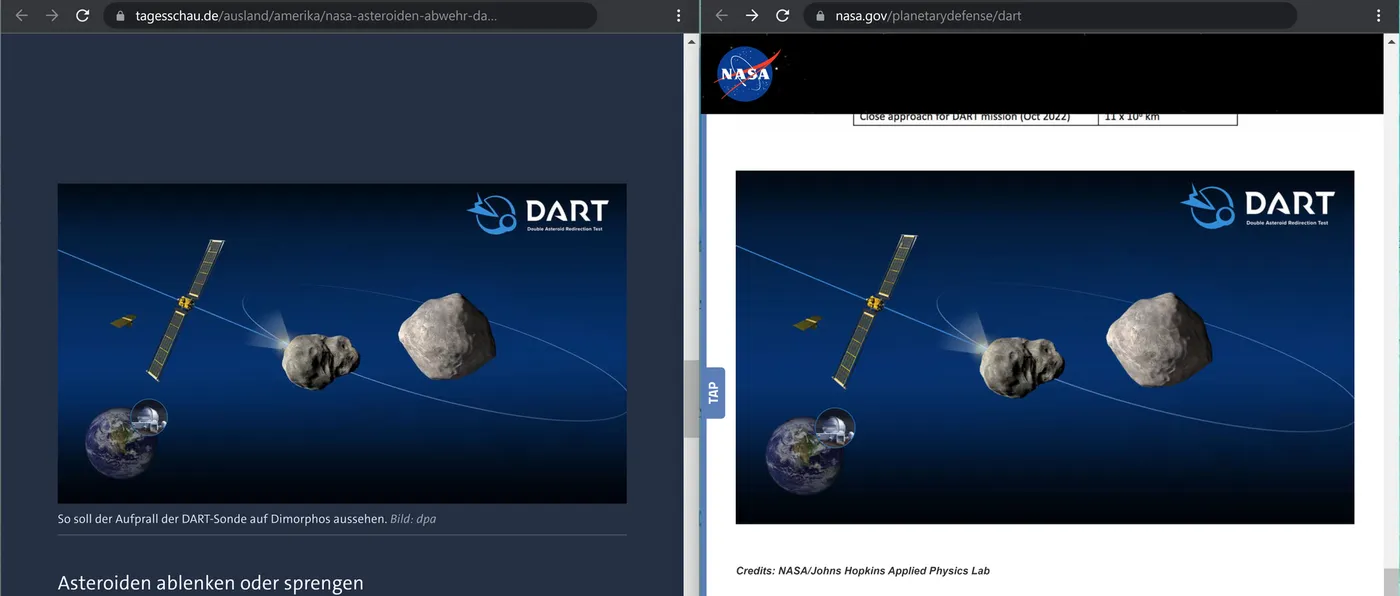The image size is (1400, 596).
Task: Open the blue TAP side tab
Action: 714,393
